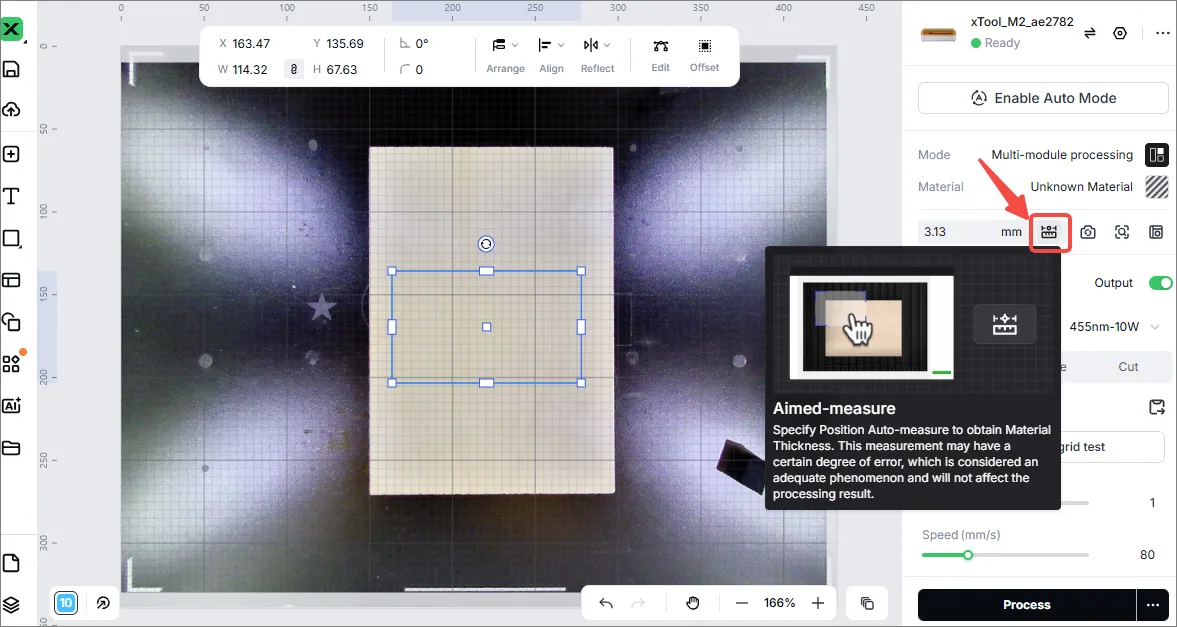The width and height of the screenshot is (1177, 627).
Task: Click the device switch arrows icon
Action: pyautogui.click(x=1090, y=33)
